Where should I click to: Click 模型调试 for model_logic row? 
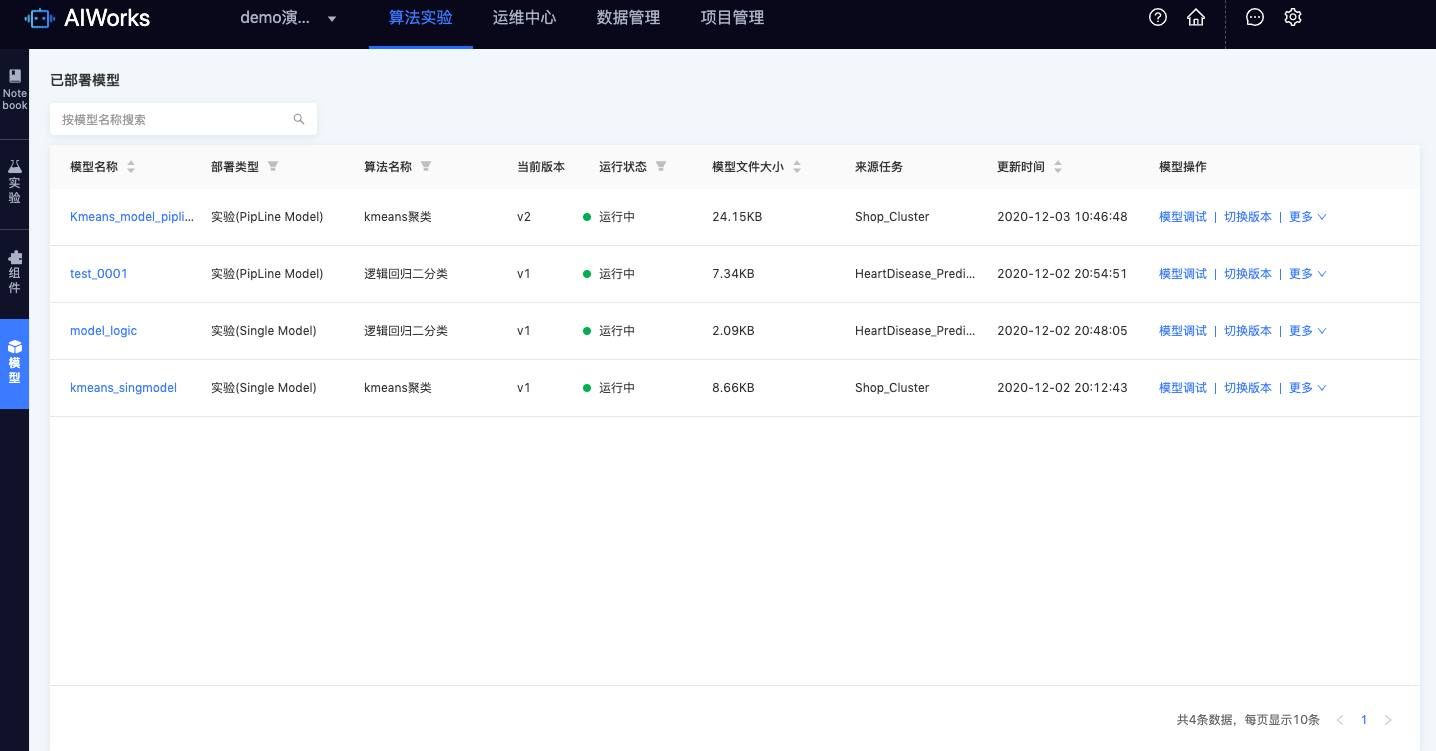[x=1183, y=331]
